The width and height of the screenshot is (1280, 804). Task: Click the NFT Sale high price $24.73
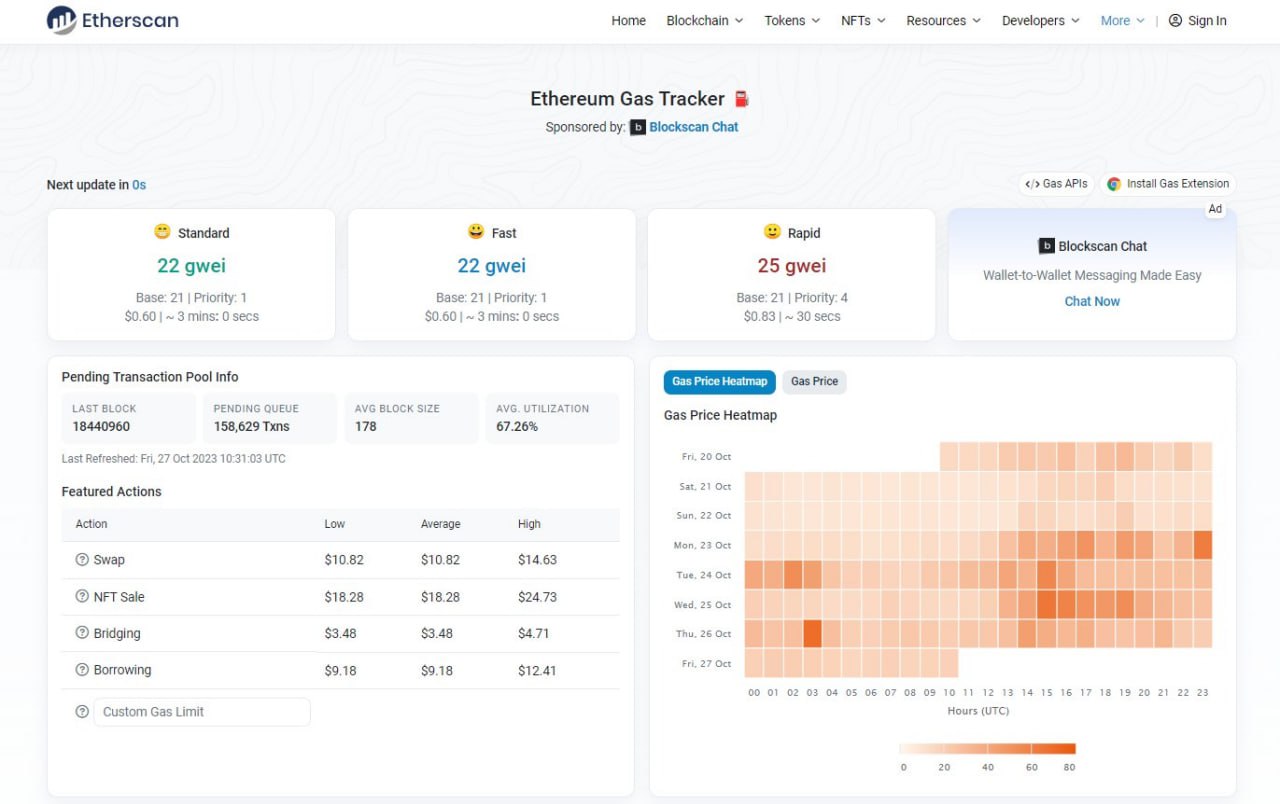click(x=537, y=597)
